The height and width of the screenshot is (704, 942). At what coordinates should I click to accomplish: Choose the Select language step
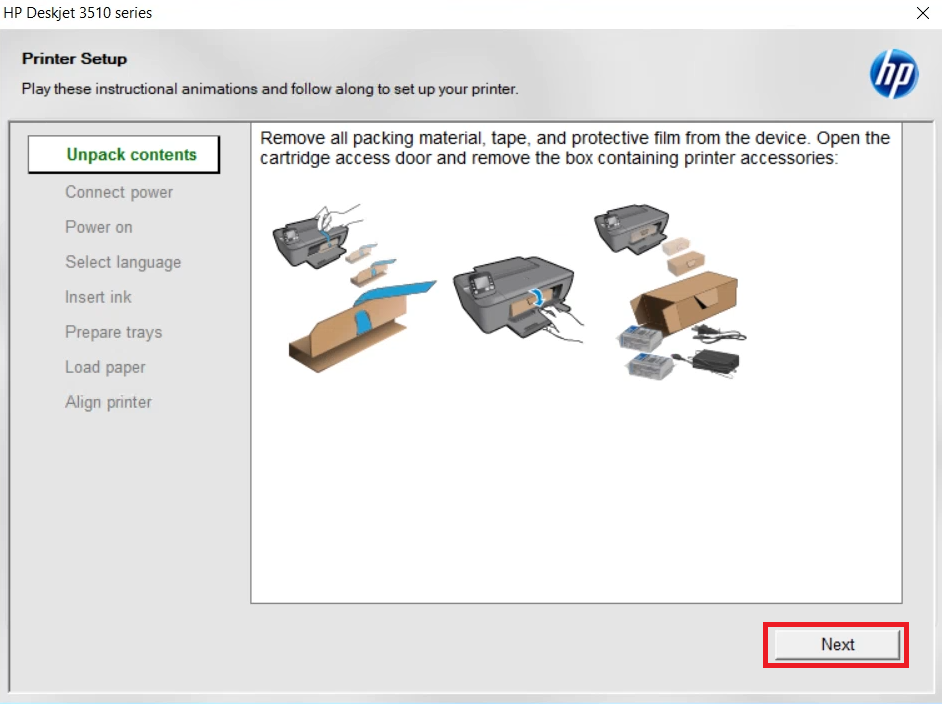pyautogui.click(x=123, y=262)
